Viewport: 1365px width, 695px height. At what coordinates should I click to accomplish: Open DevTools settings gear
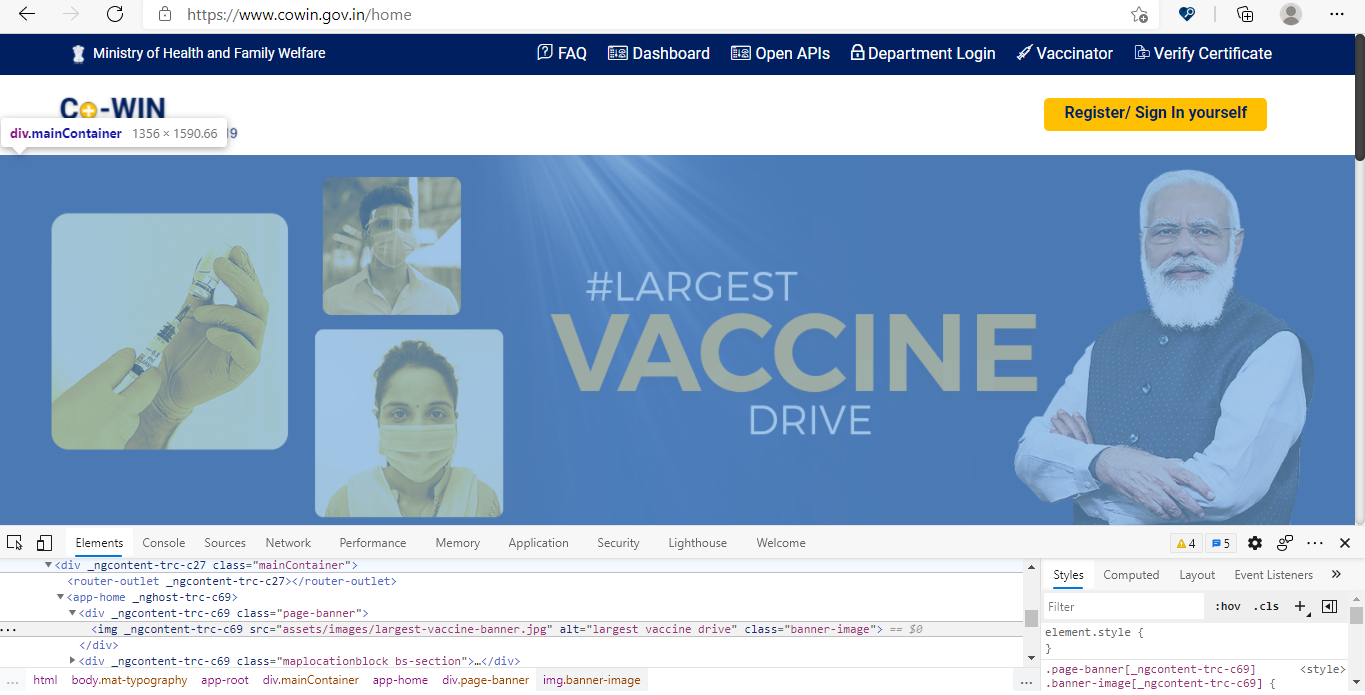1255,543
